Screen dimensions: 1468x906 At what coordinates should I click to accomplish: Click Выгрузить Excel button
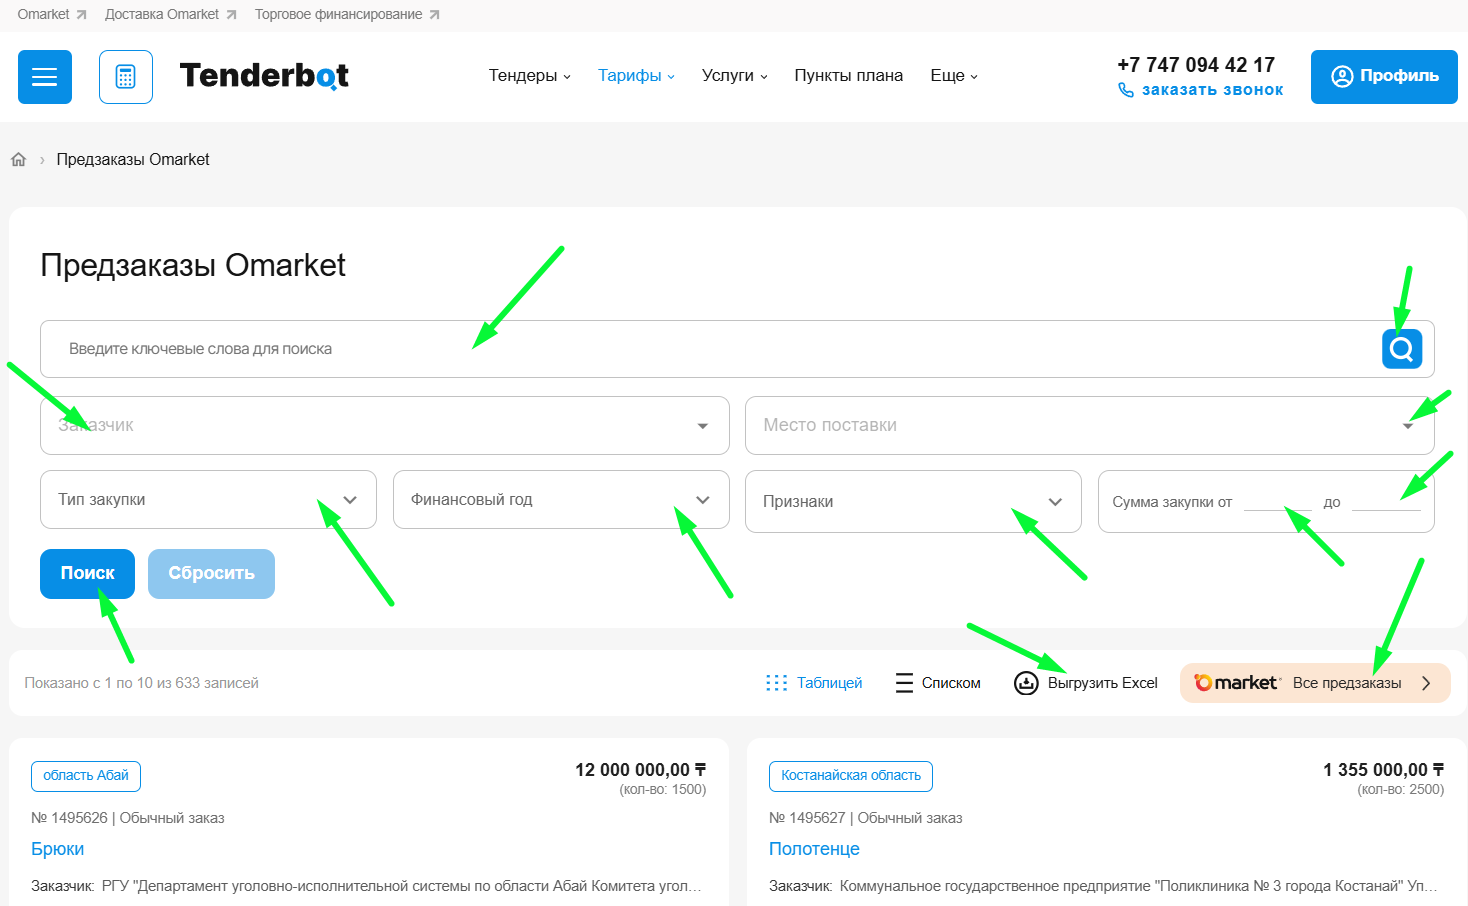(x=1086, y=683)
